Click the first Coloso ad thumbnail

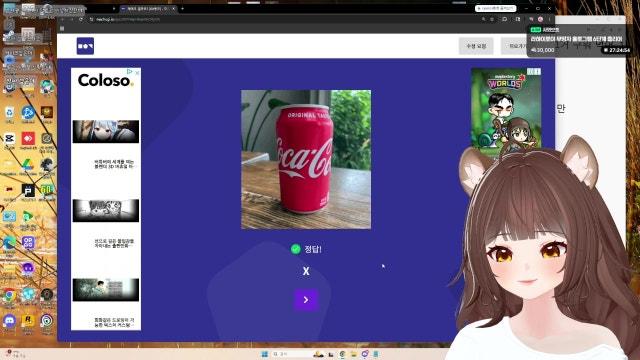(106, 131)
